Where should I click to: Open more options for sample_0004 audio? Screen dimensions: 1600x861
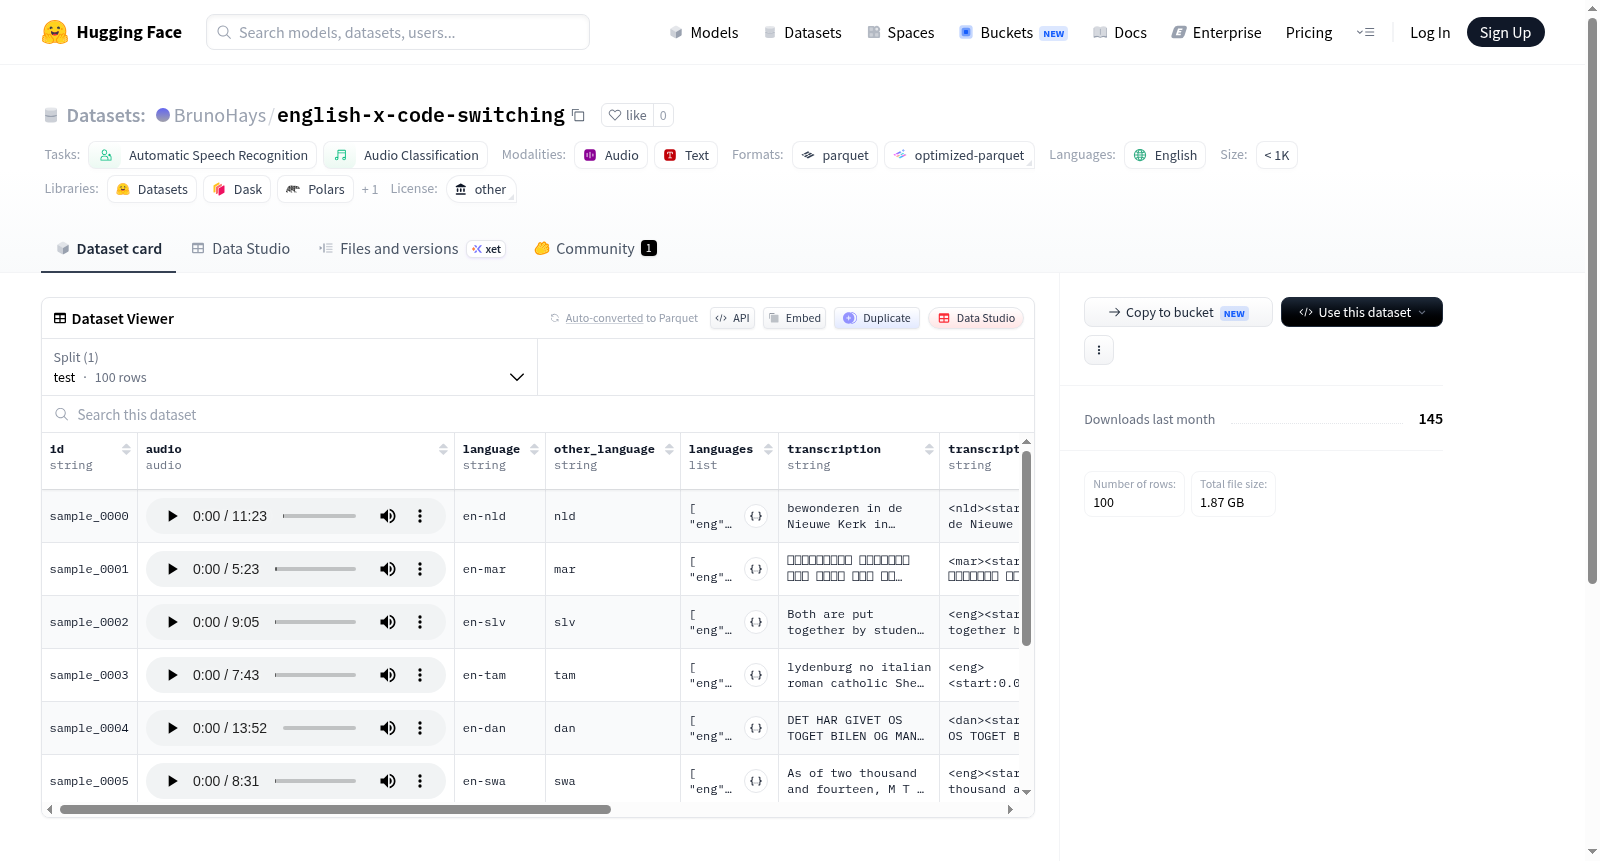(420, 728)
